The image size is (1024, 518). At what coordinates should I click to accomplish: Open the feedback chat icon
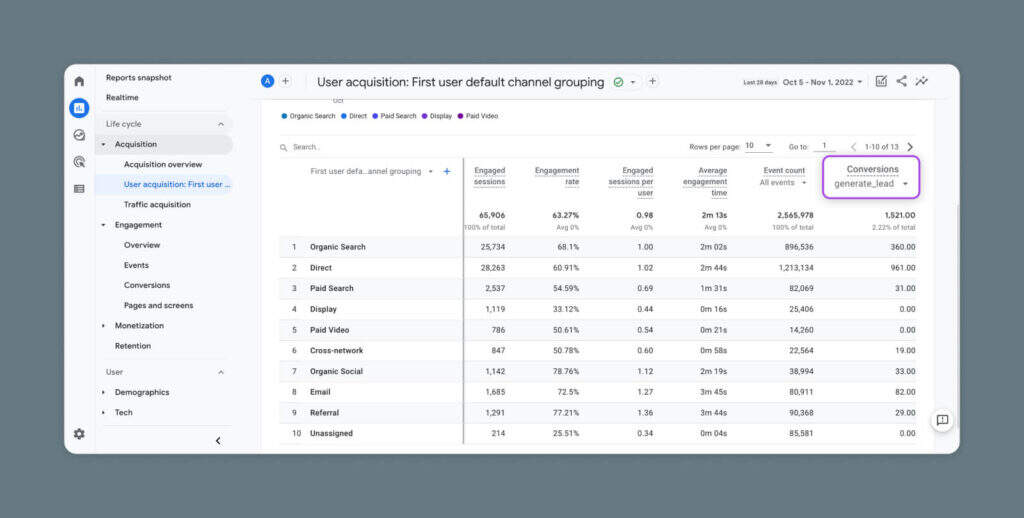pyautogui.click(x=941, y=420)
